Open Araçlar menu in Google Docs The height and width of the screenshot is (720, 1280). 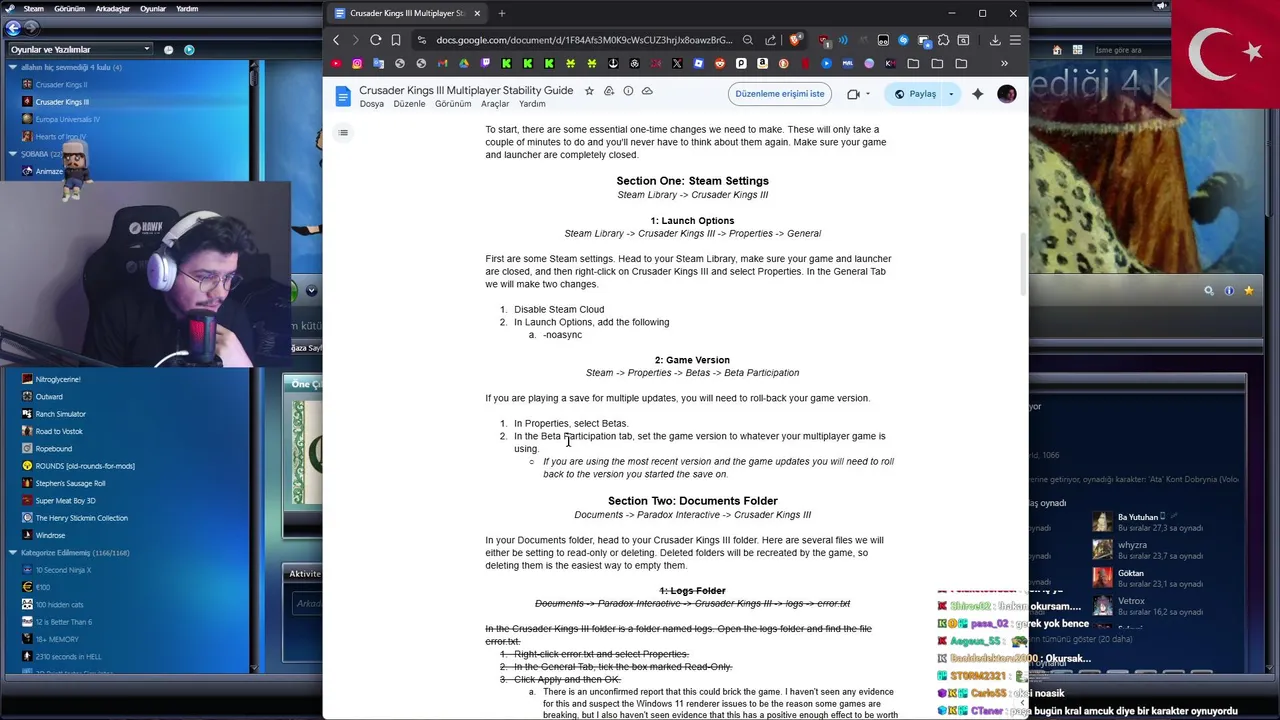coord(495,104)
